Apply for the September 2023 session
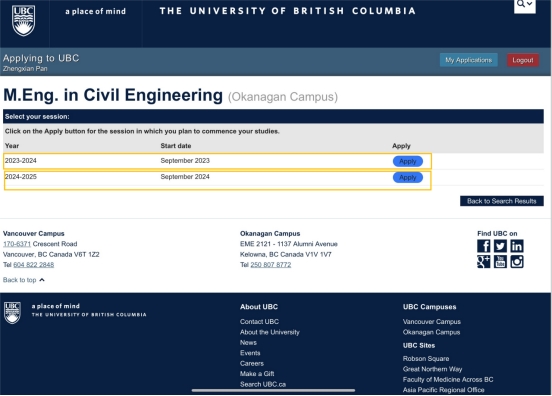Image resolution: width=552 pixels, height=396 pixels. click(x=408, y=161)
